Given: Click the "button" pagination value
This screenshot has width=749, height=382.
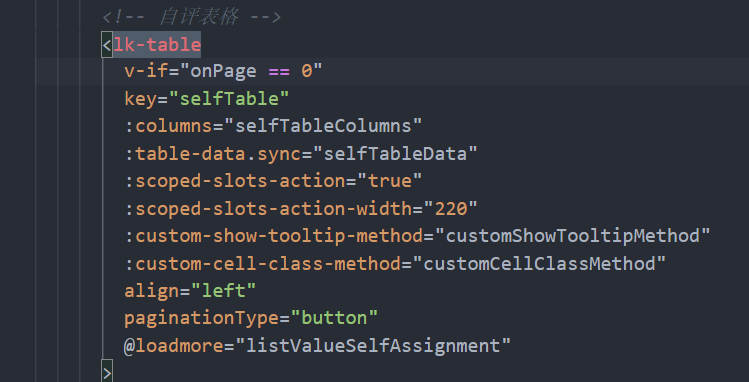Looking at the screenshot, I should point(334,318).
